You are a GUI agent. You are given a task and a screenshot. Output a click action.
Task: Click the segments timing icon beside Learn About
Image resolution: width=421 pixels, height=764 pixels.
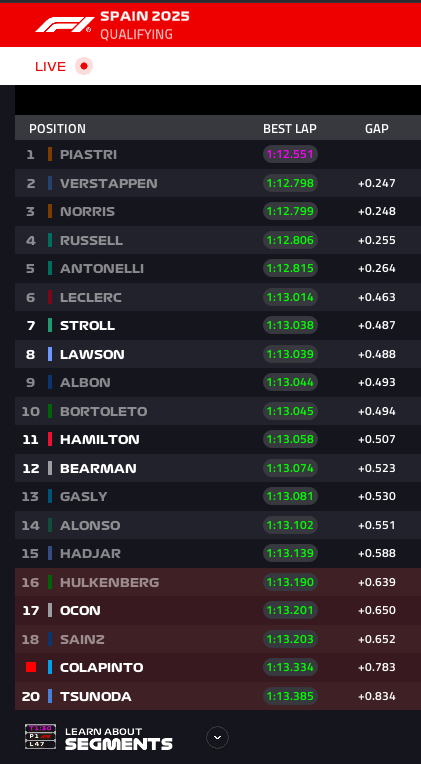[x=40, y=736]
